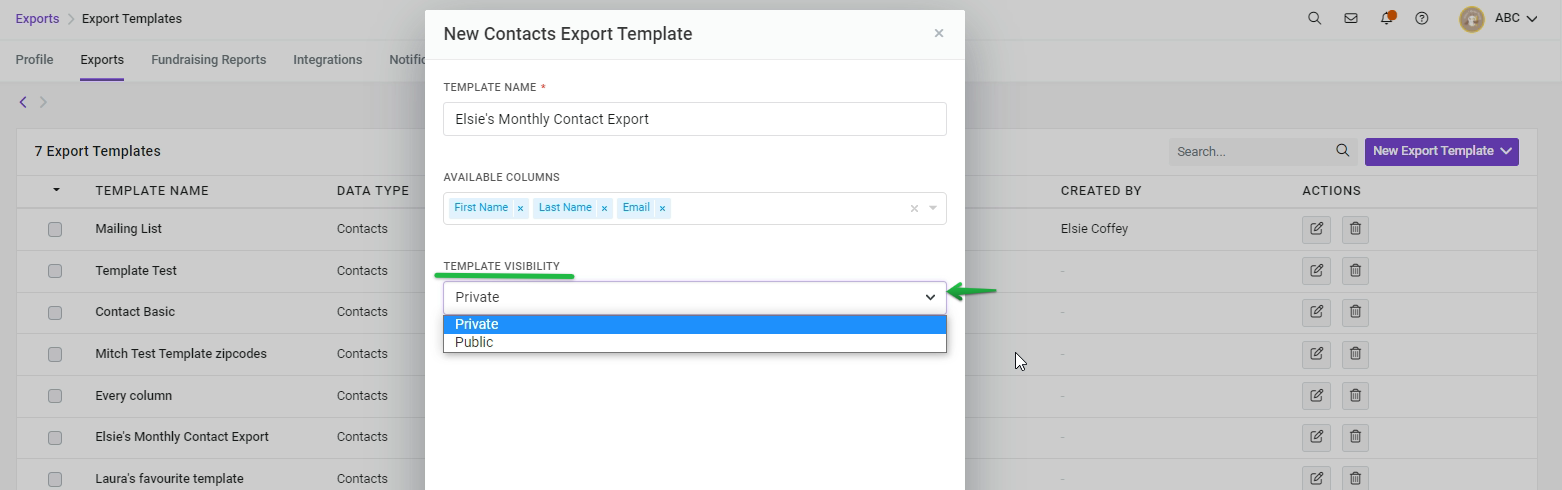This screenshot has height=490, width=1562.
Task: Click the New Export Template button
Action: pos(1441,151)
